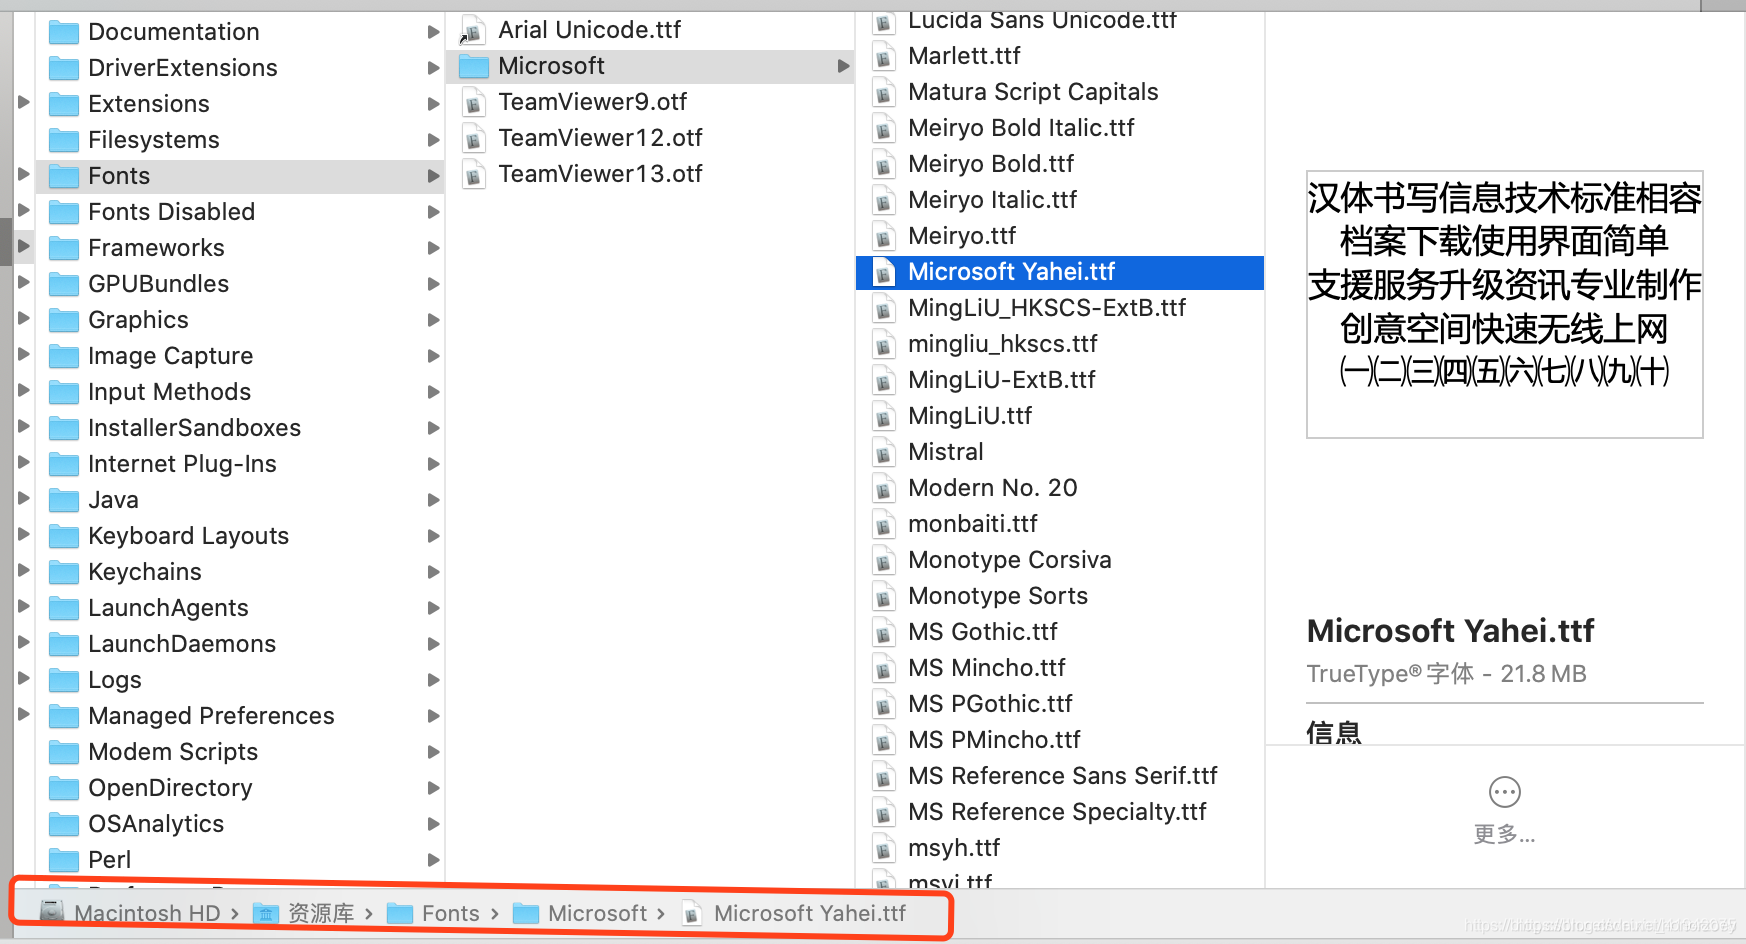Click the Filesystems folder icon
The height and width of the screenshot is (944, 1746).
click(64, 140)
